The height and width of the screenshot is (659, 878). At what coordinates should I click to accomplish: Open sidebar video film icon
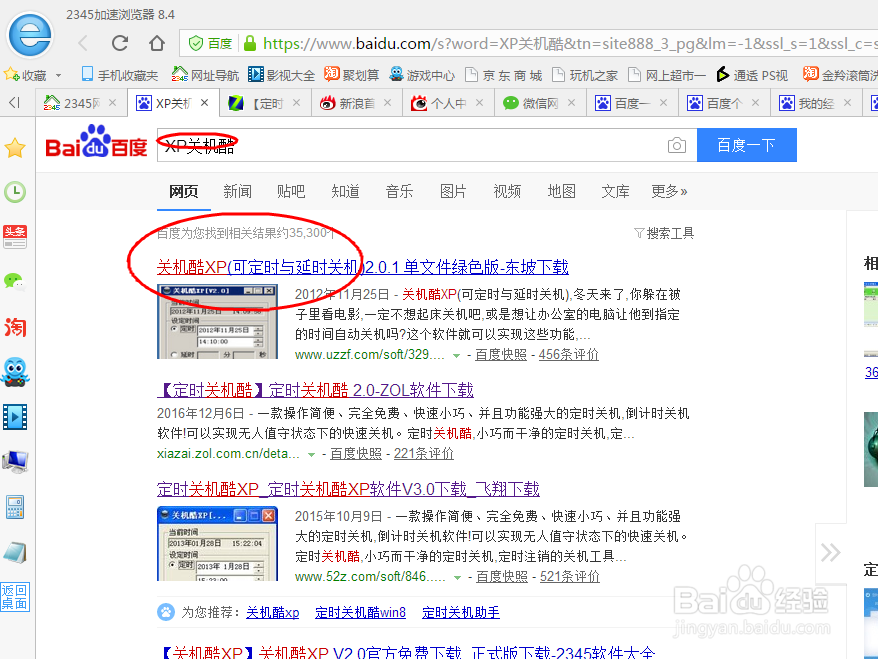[x=15, y=417]
